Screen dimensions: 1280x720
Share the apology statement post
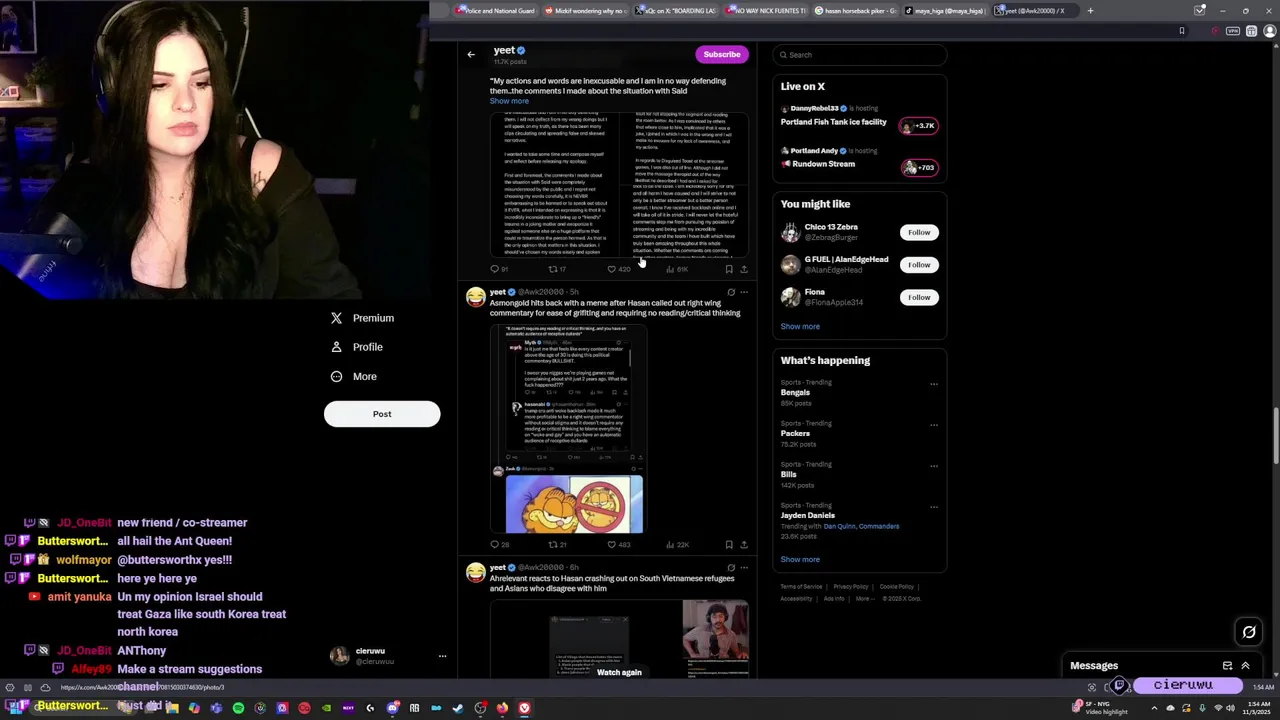[743, 269]
